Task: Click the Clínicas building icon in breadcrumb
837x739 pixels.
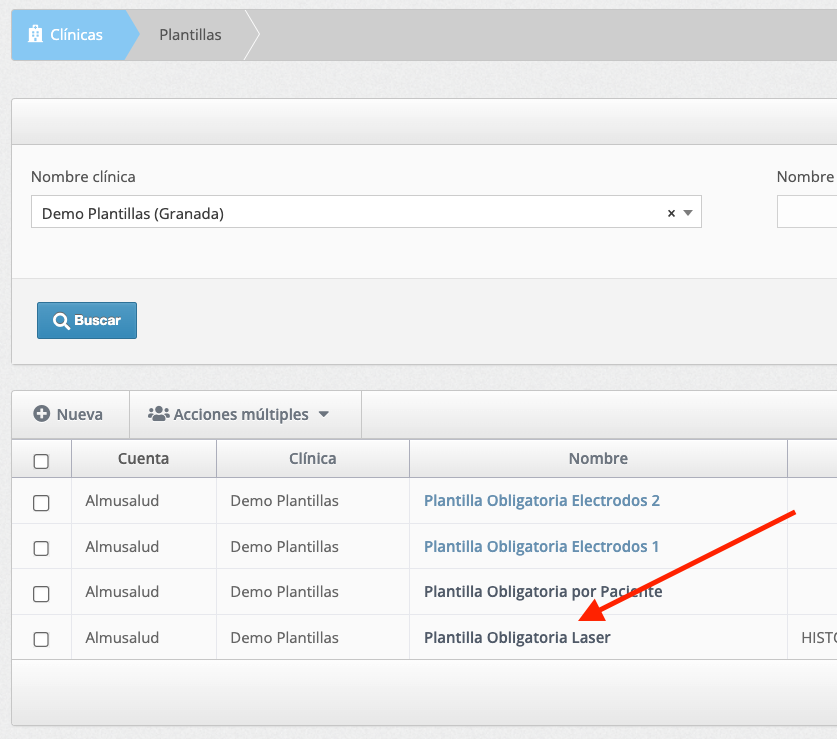Action: click(35, 34)
